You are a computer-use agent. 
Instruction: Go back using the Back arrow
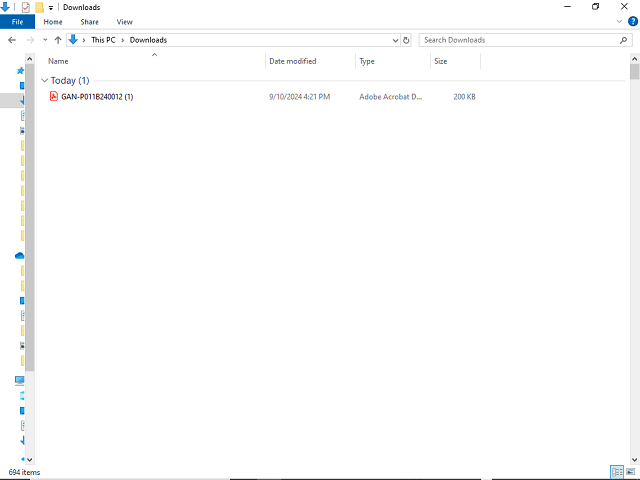tap(12, 40)
